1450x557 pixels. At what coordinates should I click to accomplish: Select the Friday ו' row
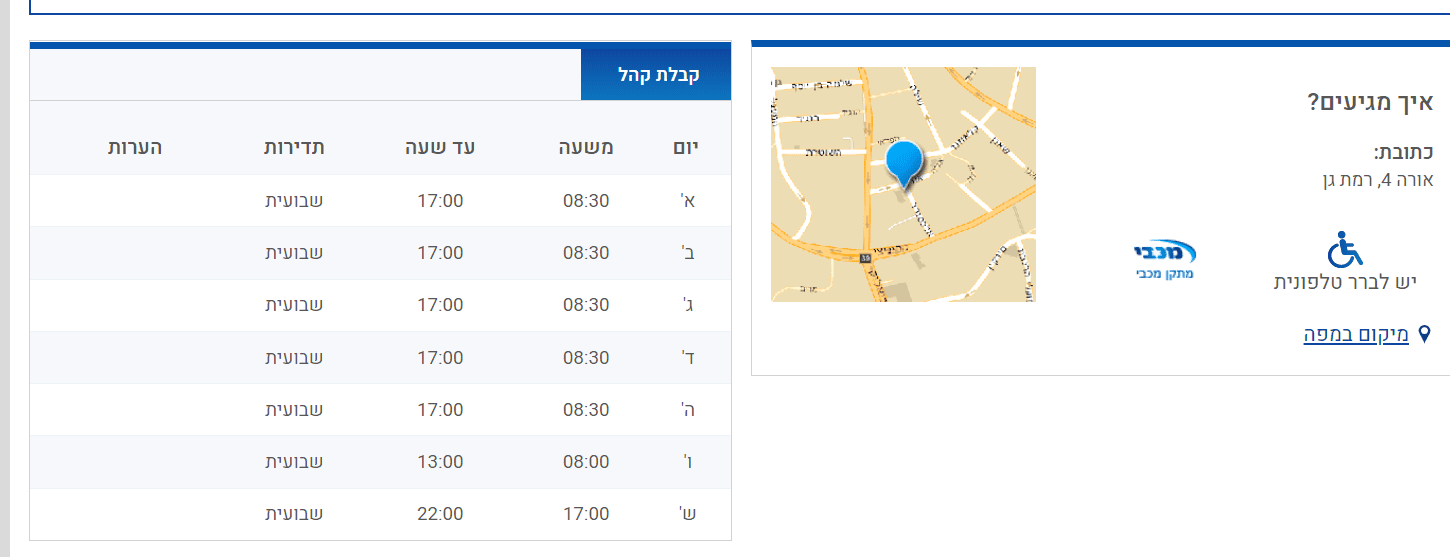click(x=380, y=462)
